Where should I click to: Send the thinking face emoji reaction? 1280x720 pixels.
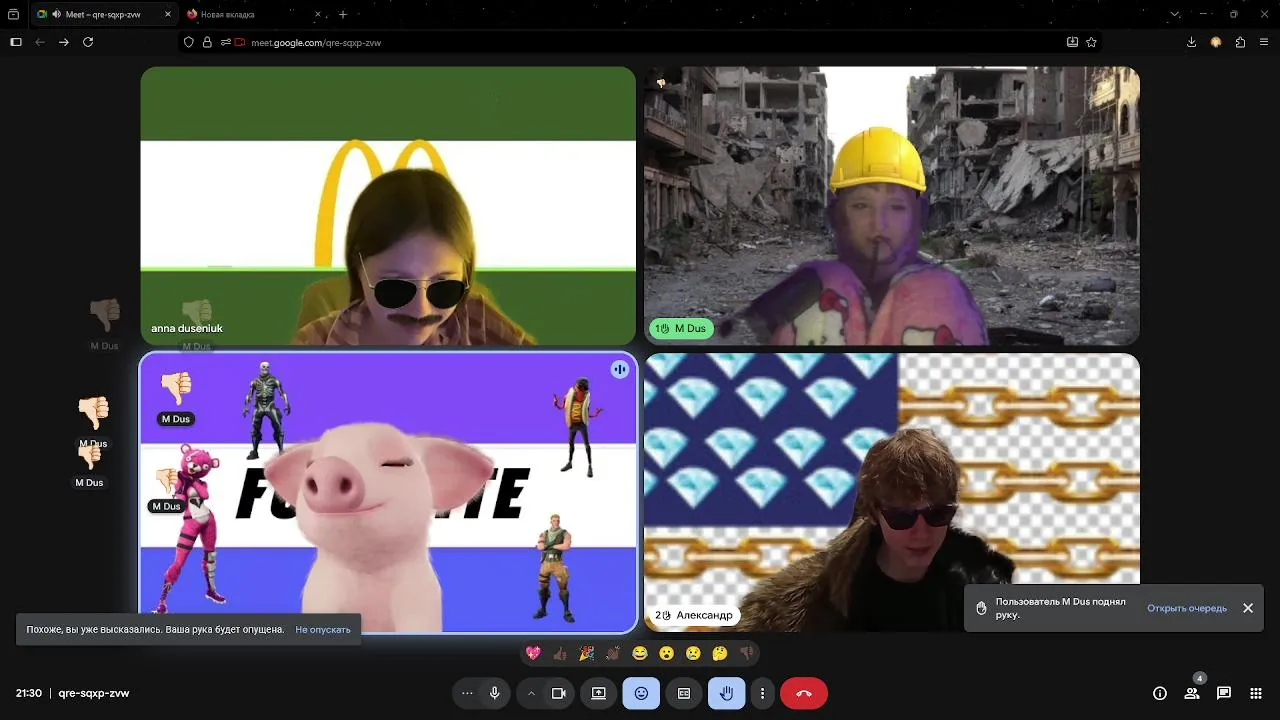click(x=720, y=653)
